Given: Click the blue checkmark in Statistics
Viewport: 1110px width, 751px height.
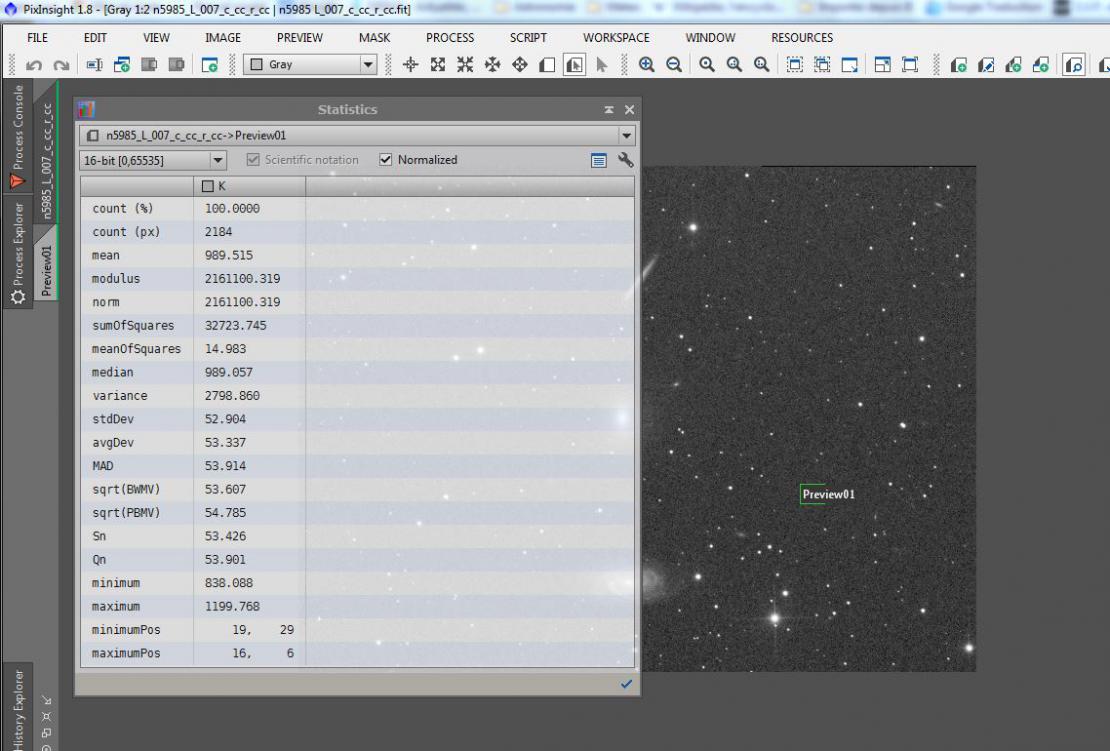Looking at the screenshot, I should [626, 684].
